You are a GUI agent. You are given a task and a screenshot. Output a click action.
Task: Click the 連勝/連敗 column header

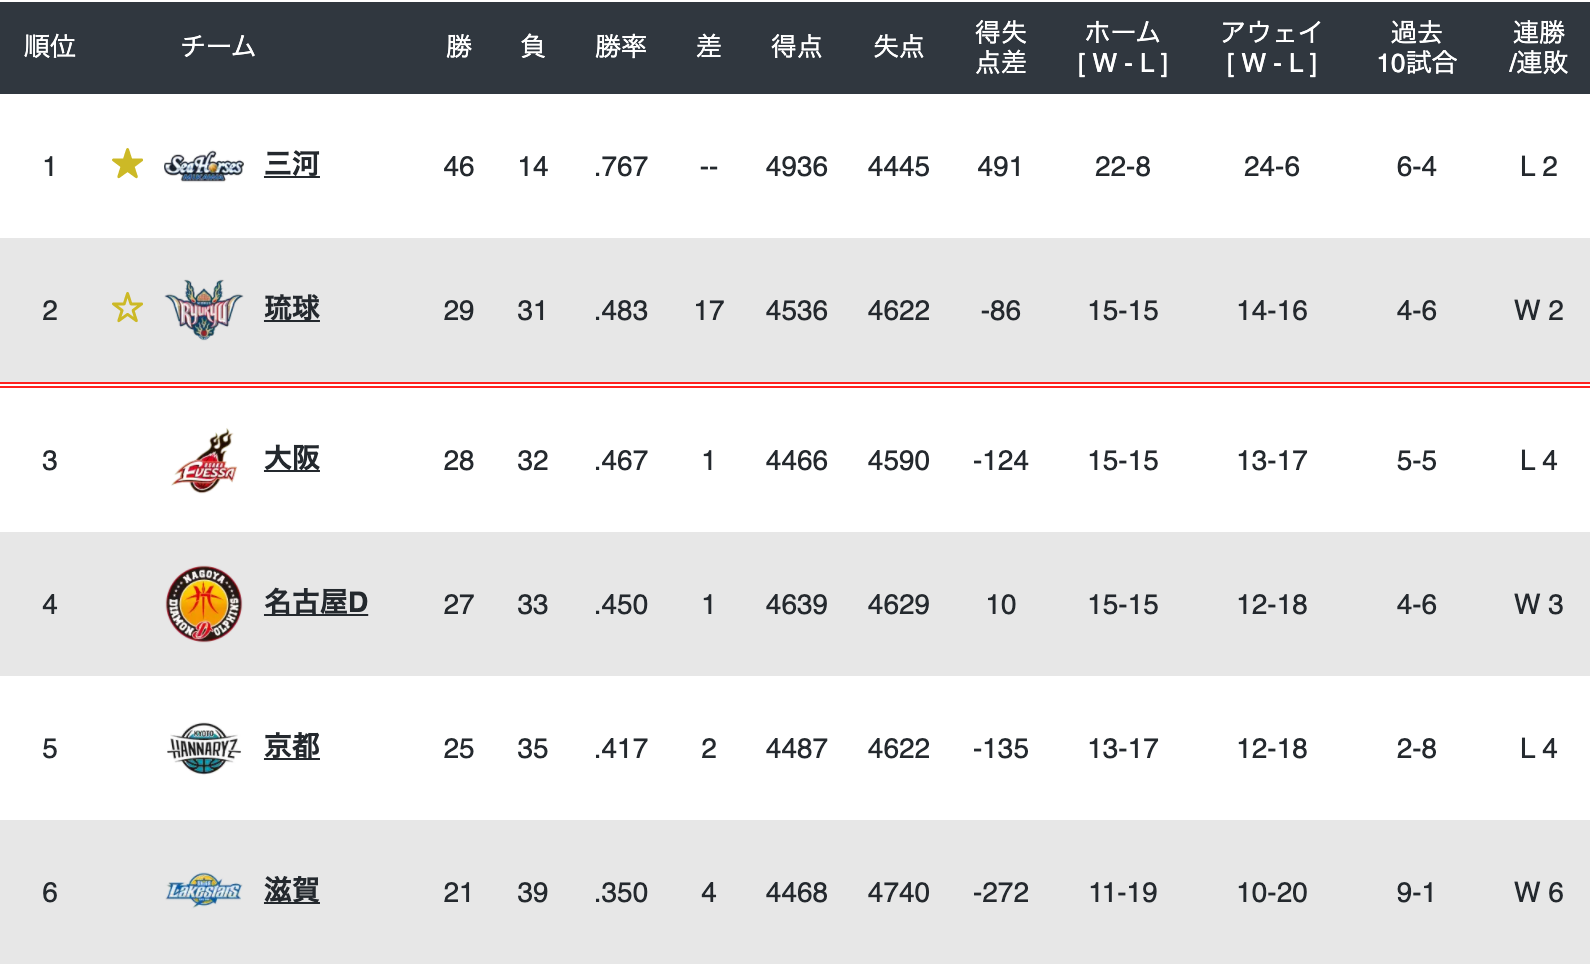point(1539,47)
